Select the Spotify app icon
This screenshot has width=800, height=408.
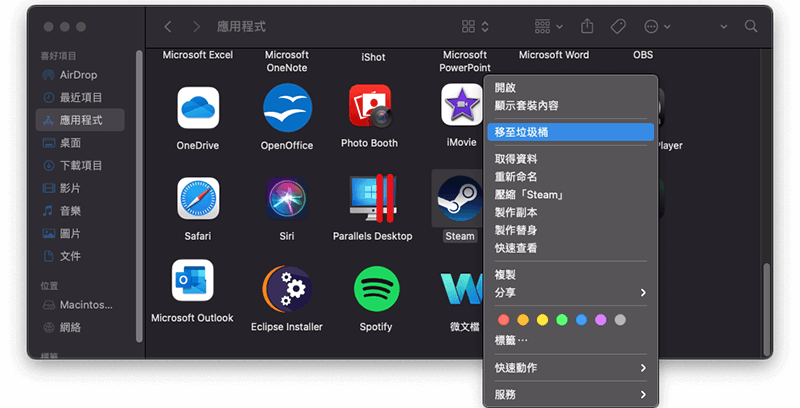pos(377,289)
